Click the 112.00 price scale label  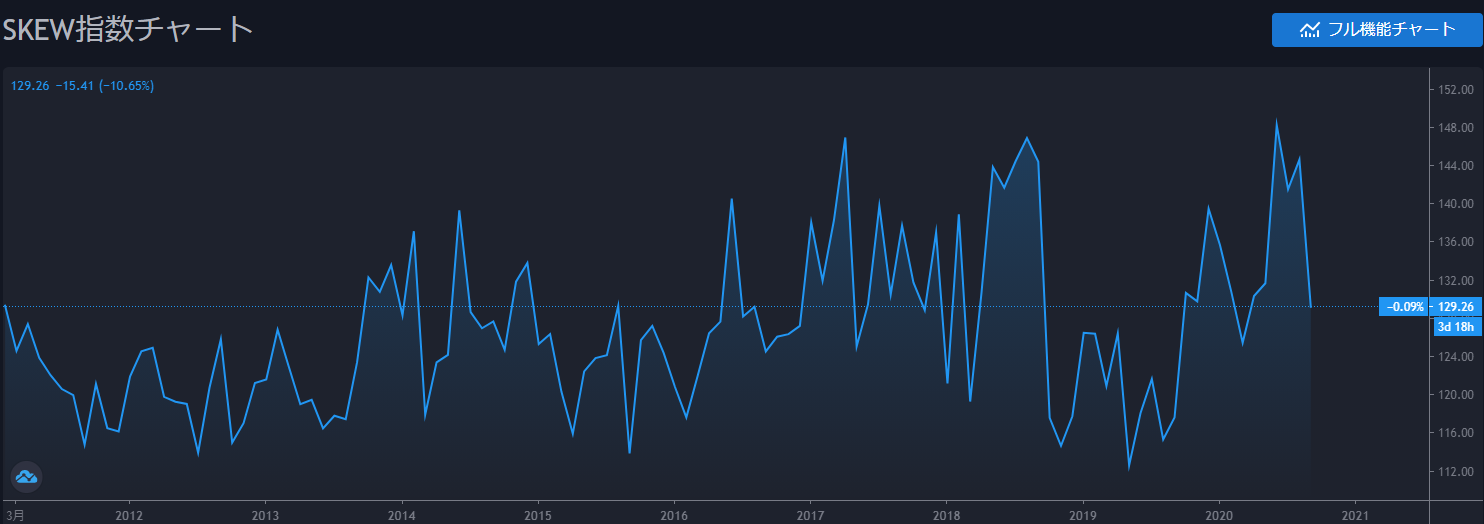coord(1456,471)
